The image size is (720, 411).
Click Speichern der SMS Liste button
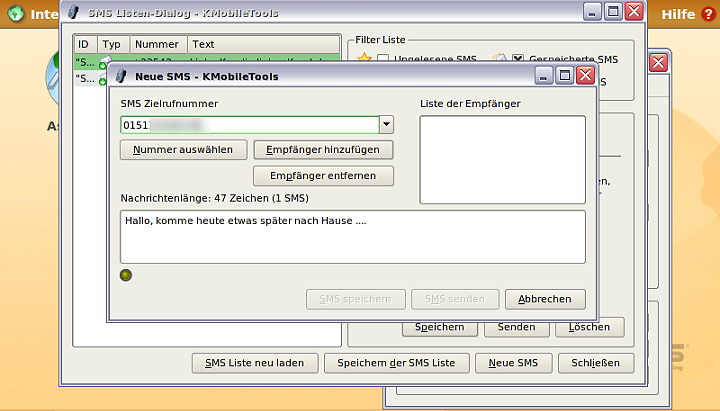click(396, 363)
